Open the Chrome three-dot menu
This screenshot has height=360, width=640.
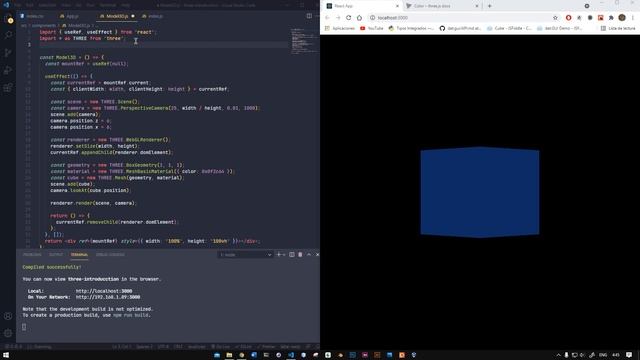633,18
